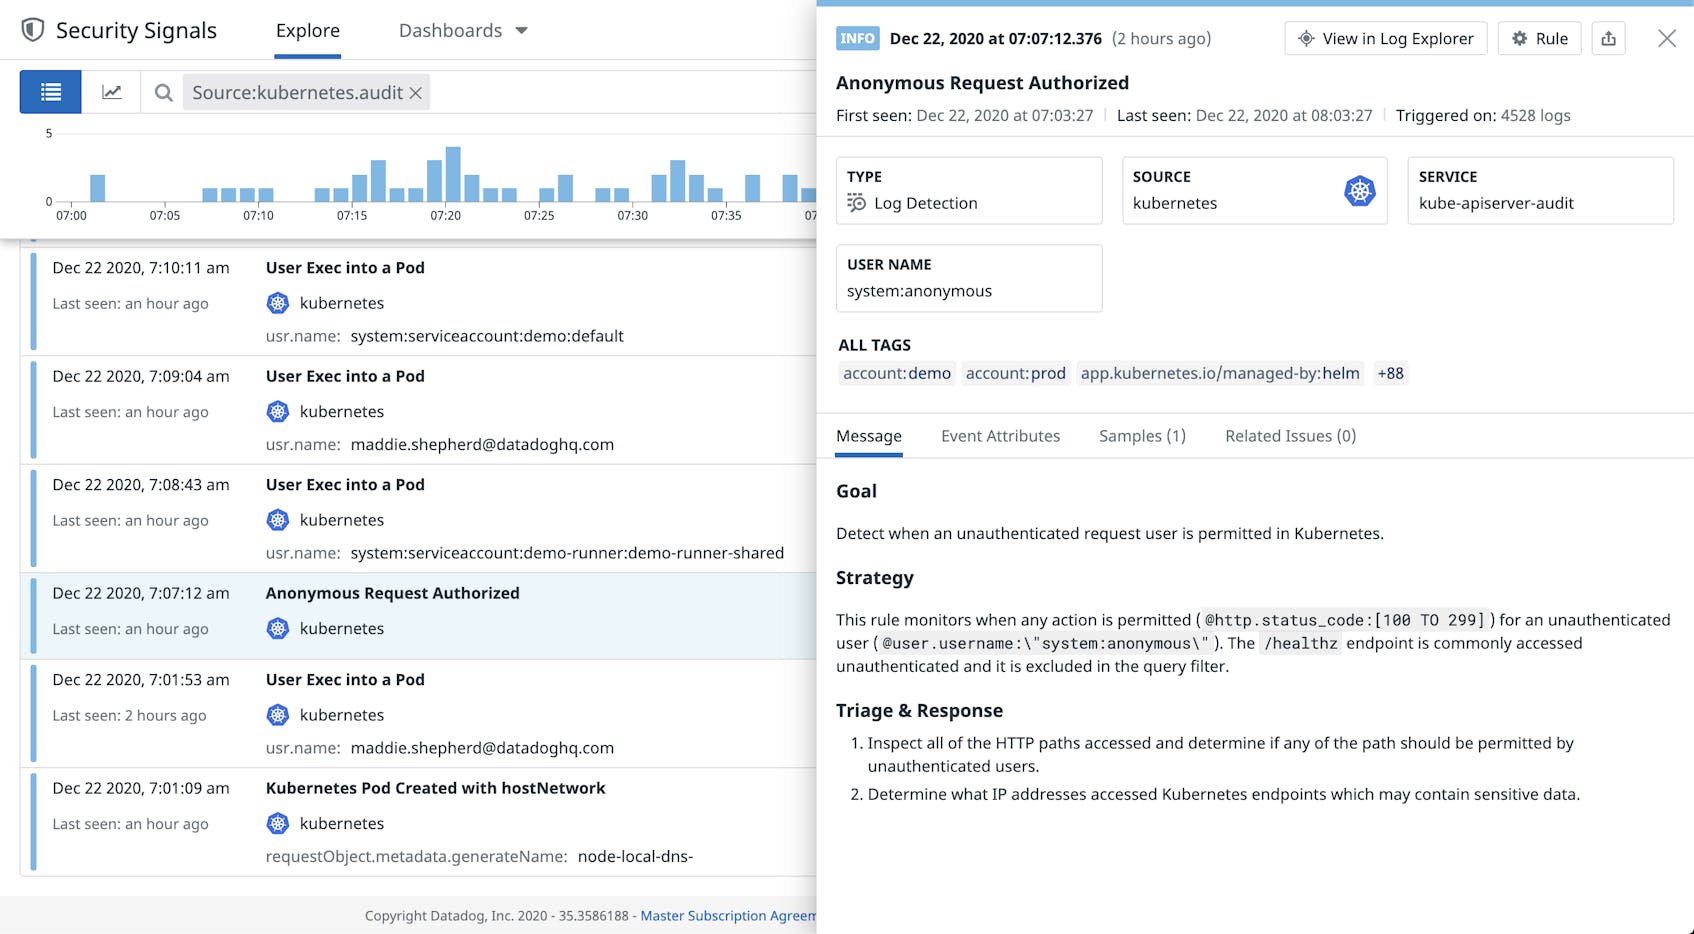Switch to the timeseries chart view icon
The height and width of the screenshot is (934, 1694).
click(x=111, y=91)
